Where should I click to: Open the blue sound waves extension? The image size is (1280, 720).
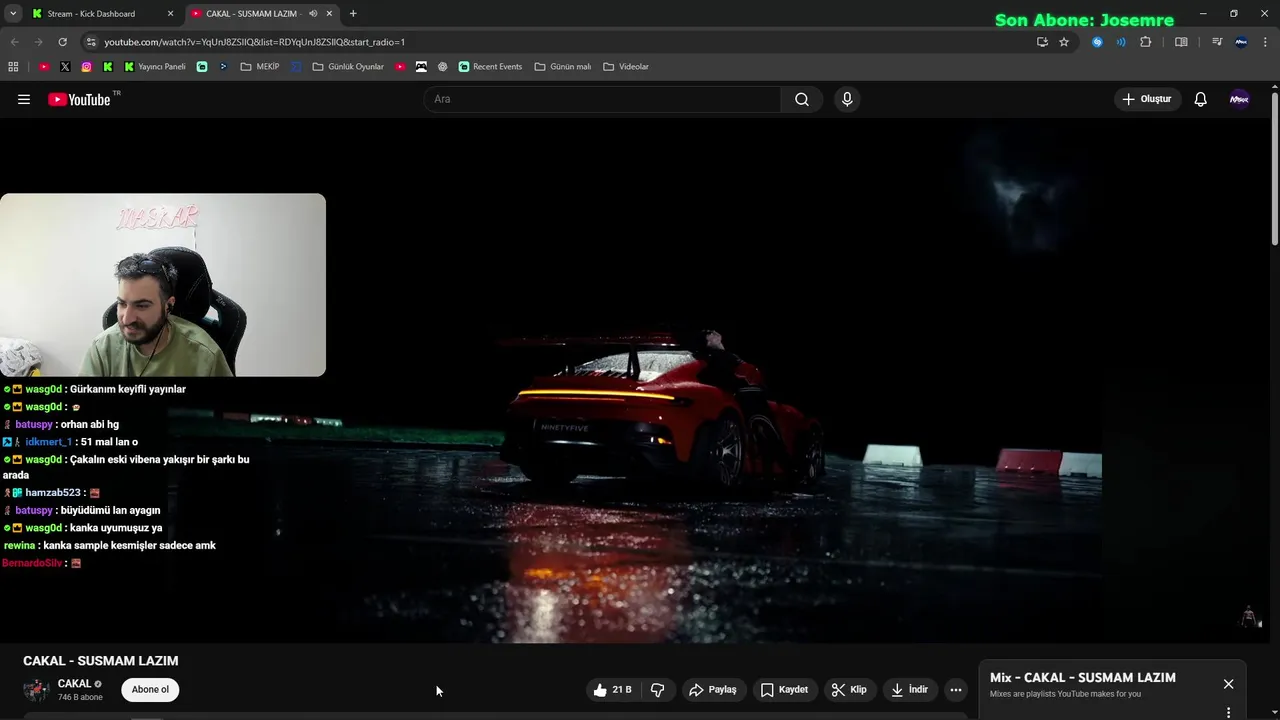coord(1121,42)
